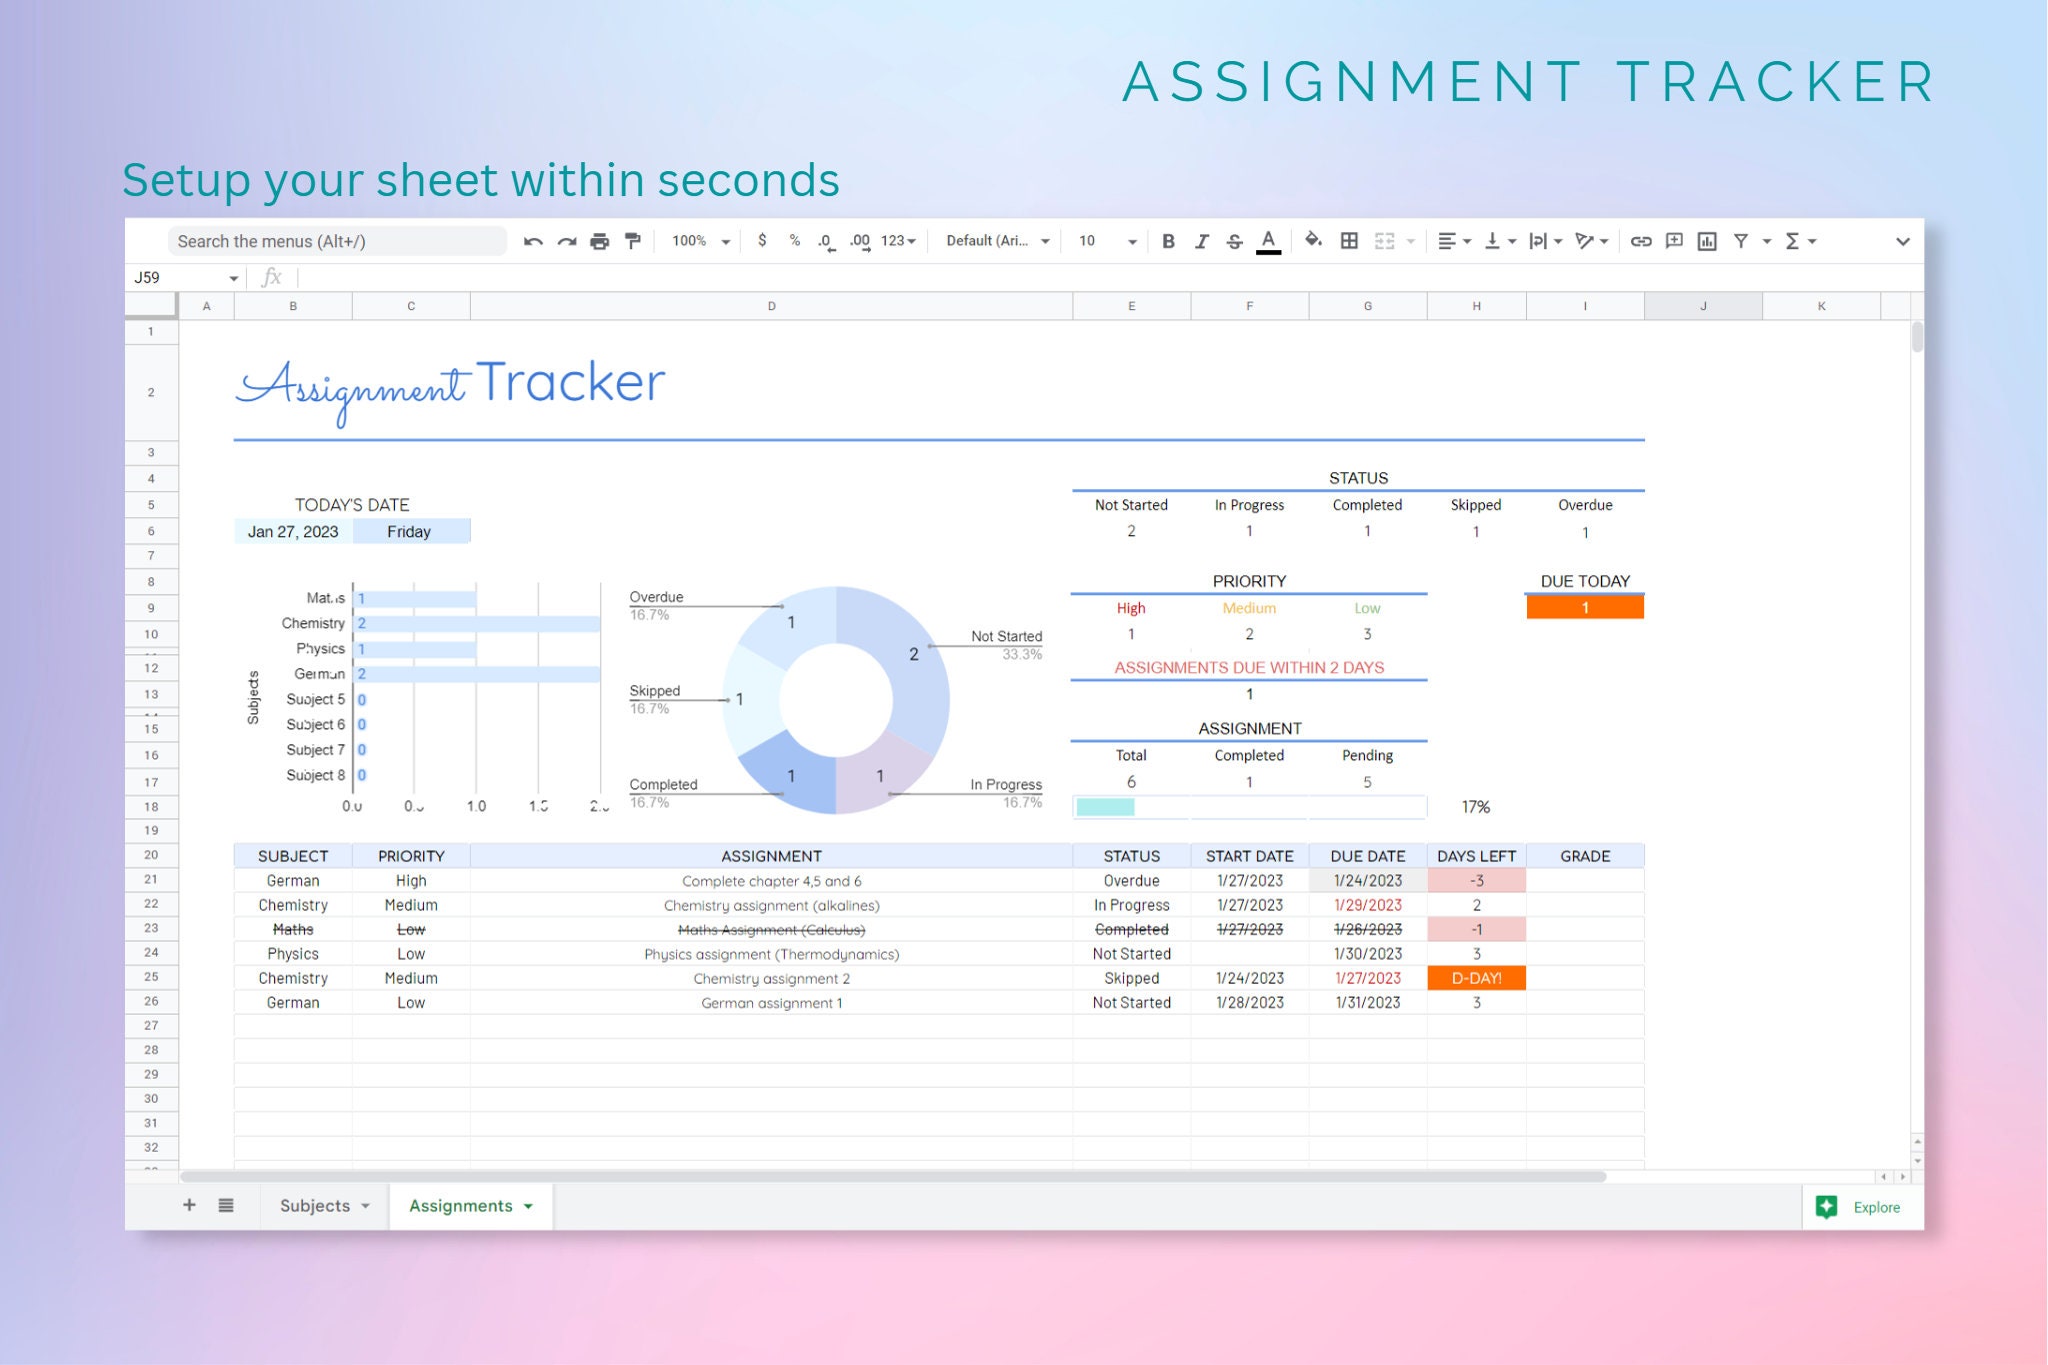
Task: Click the horizontal scrollbar thumb
Action: coord(893,1177)
